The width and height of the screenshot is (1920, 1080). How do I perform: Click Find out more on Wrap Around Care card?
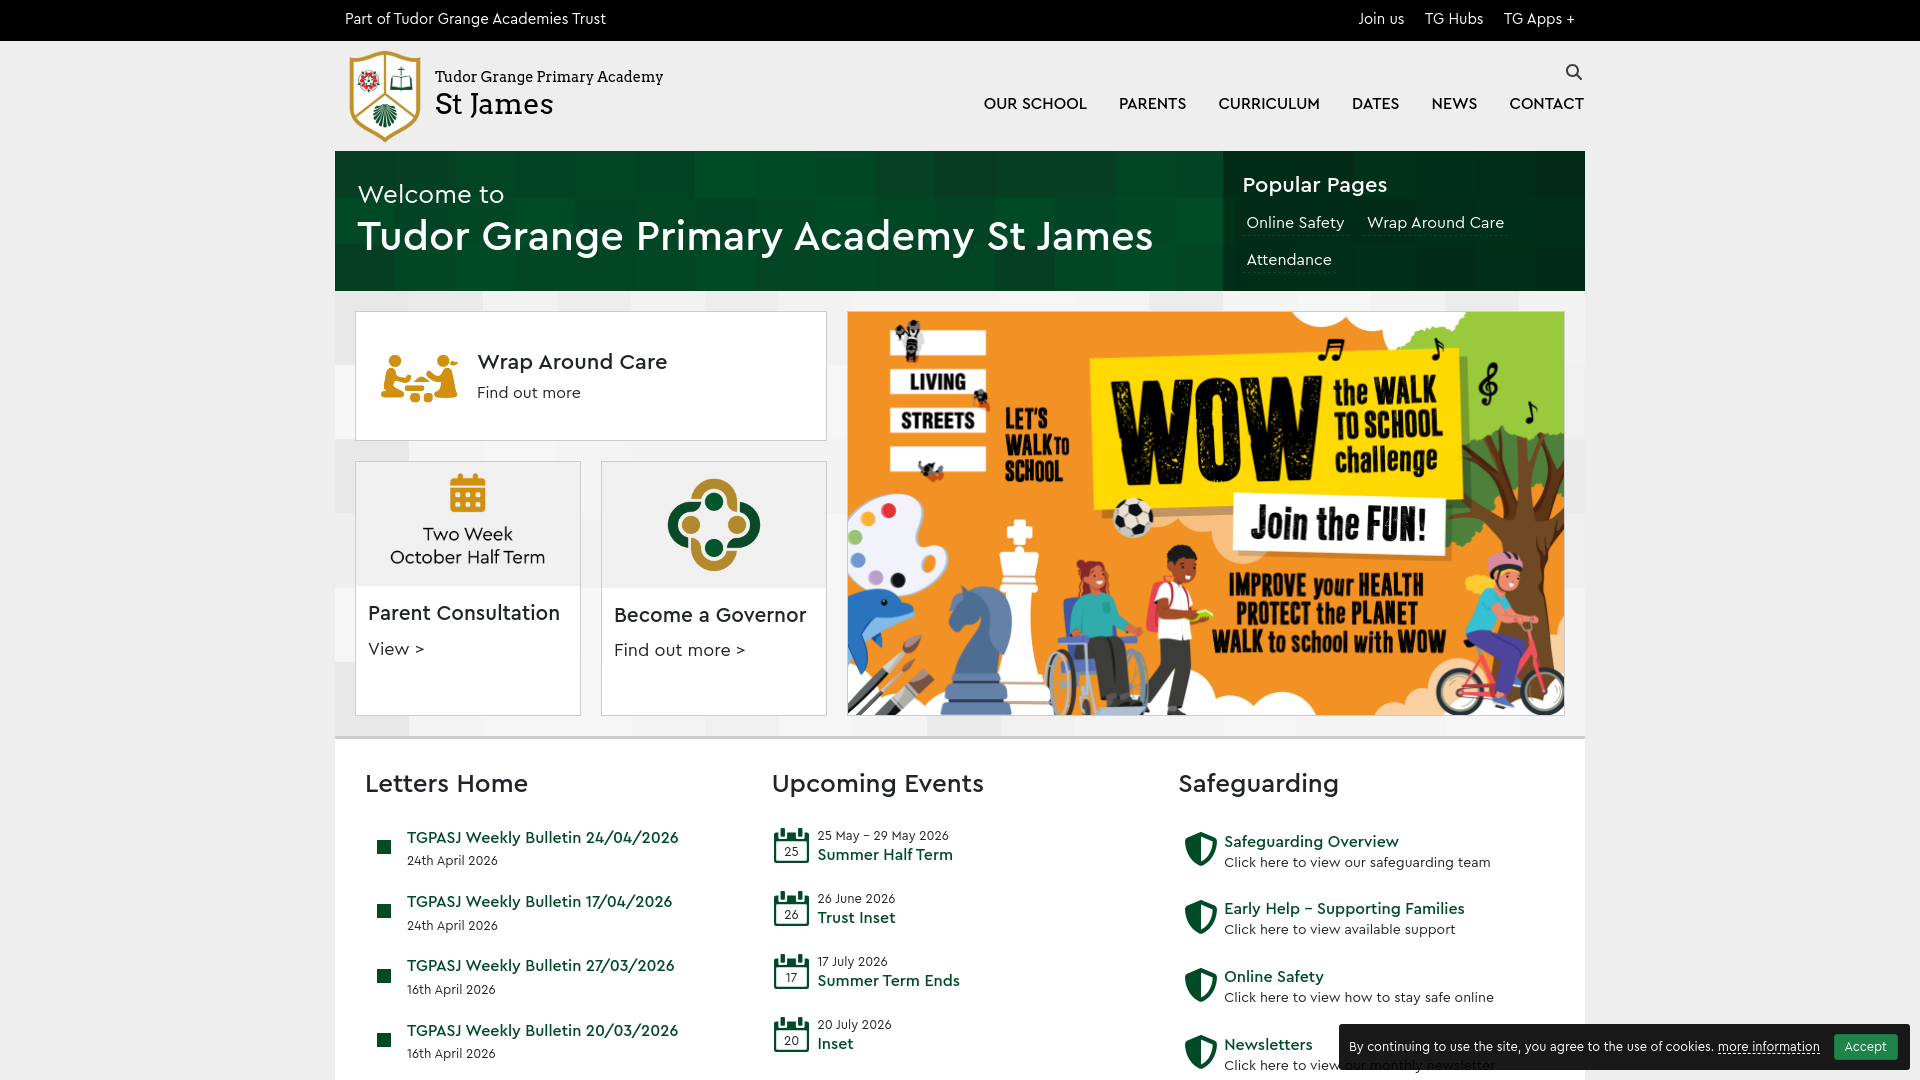(529, 393)
